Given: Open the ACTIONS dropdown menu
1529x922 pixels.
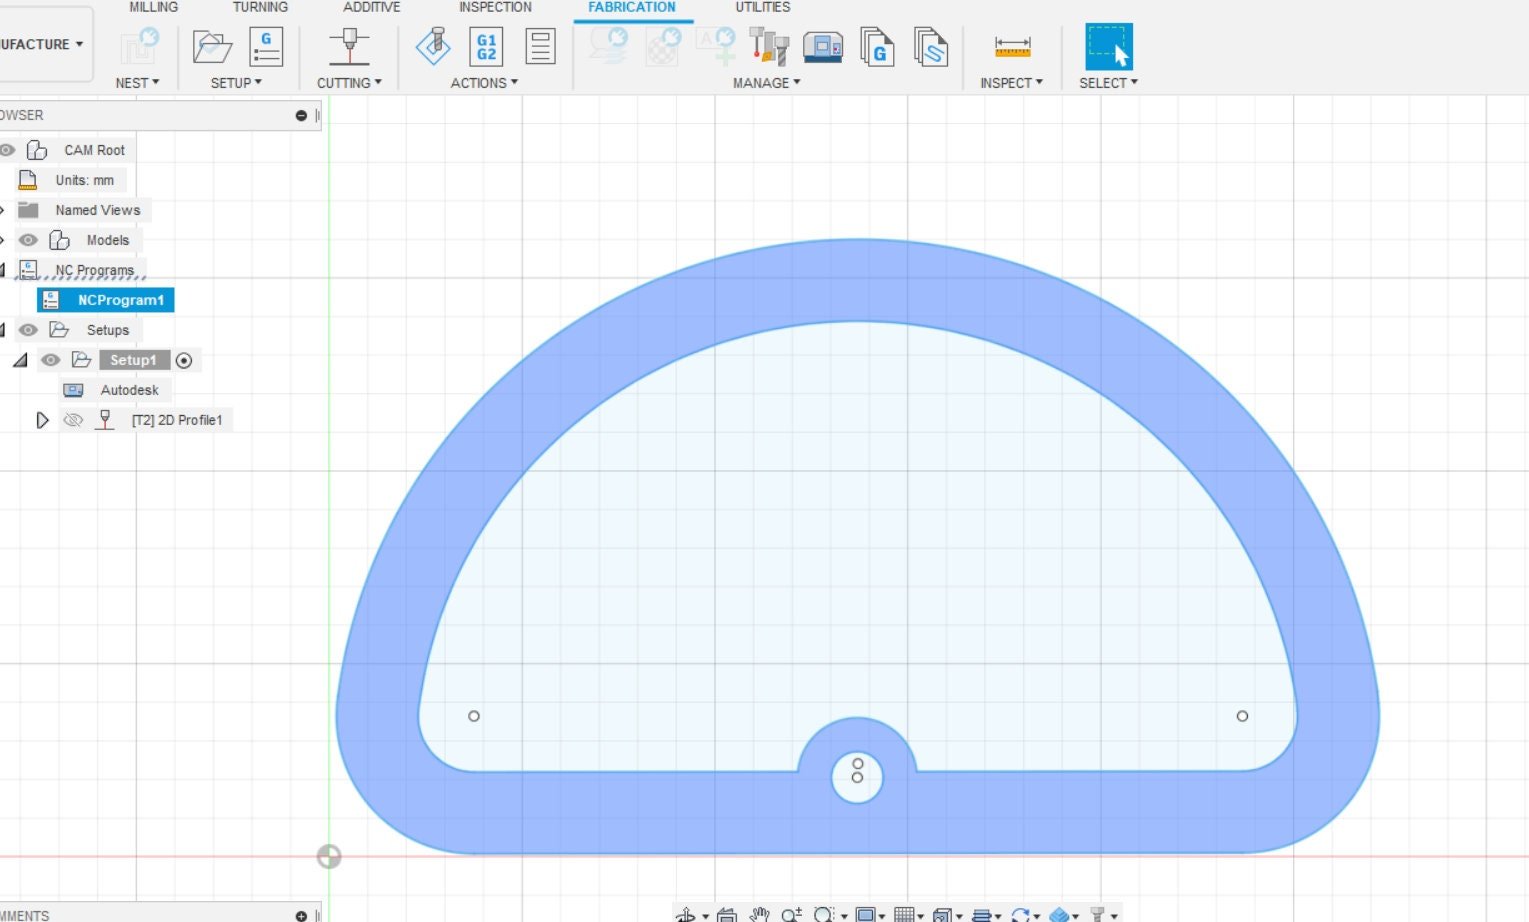Looking at the screenshot, I should (x=484, y=83).
